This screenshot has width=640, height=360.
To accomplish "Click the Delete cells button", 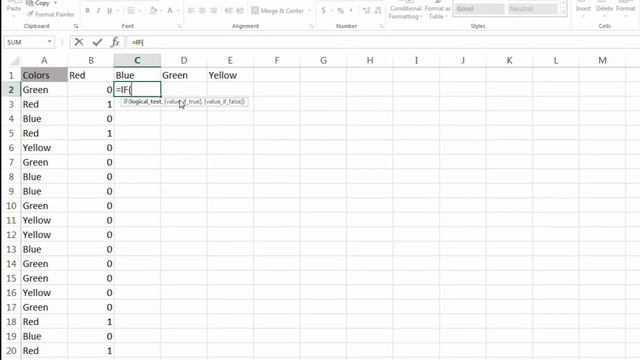I will pos(604,10).
